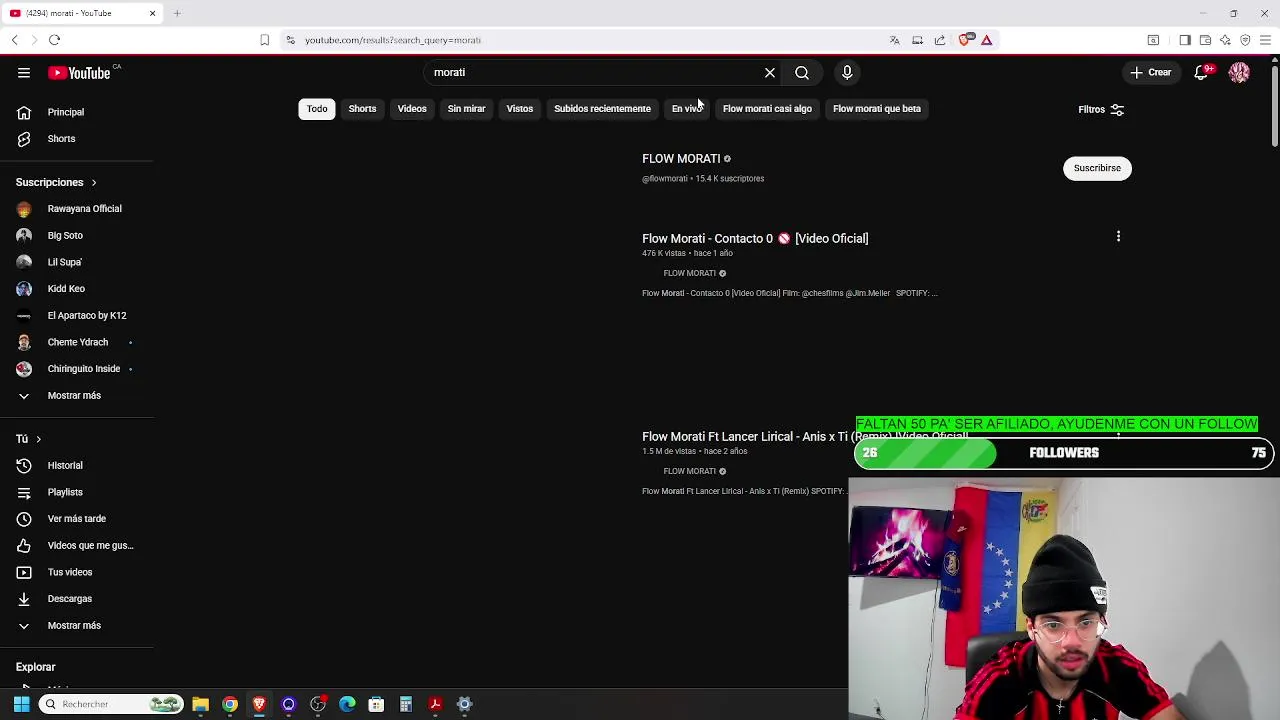Select the Todo filter chip
The height and width of the screenshot is (720, 1280).
tap(317, 109)
